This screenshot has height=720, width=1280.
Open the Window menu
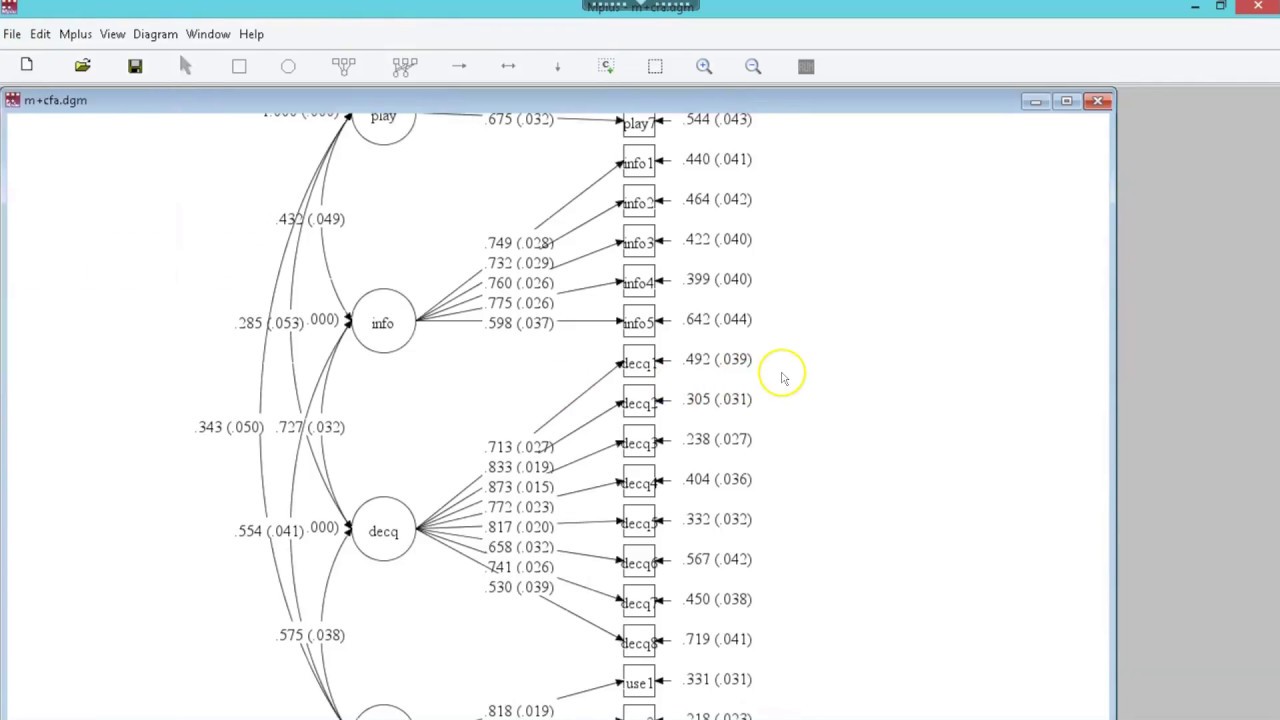[x=208, y=34]
